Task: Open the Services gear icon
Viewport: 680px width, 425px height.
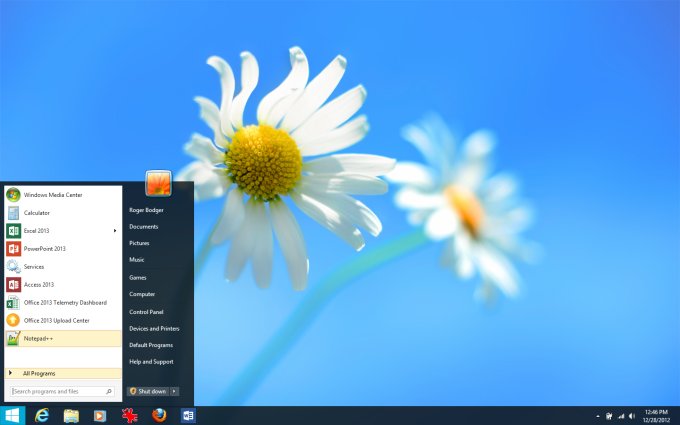Action: point(13,267)
